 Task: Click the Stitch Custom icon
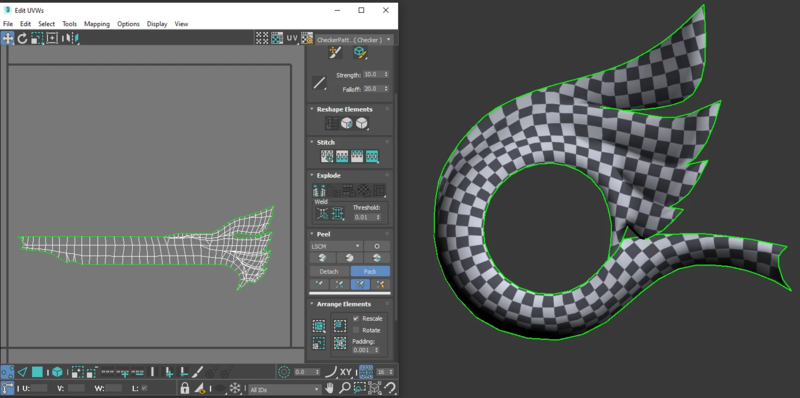coord(372,156)
